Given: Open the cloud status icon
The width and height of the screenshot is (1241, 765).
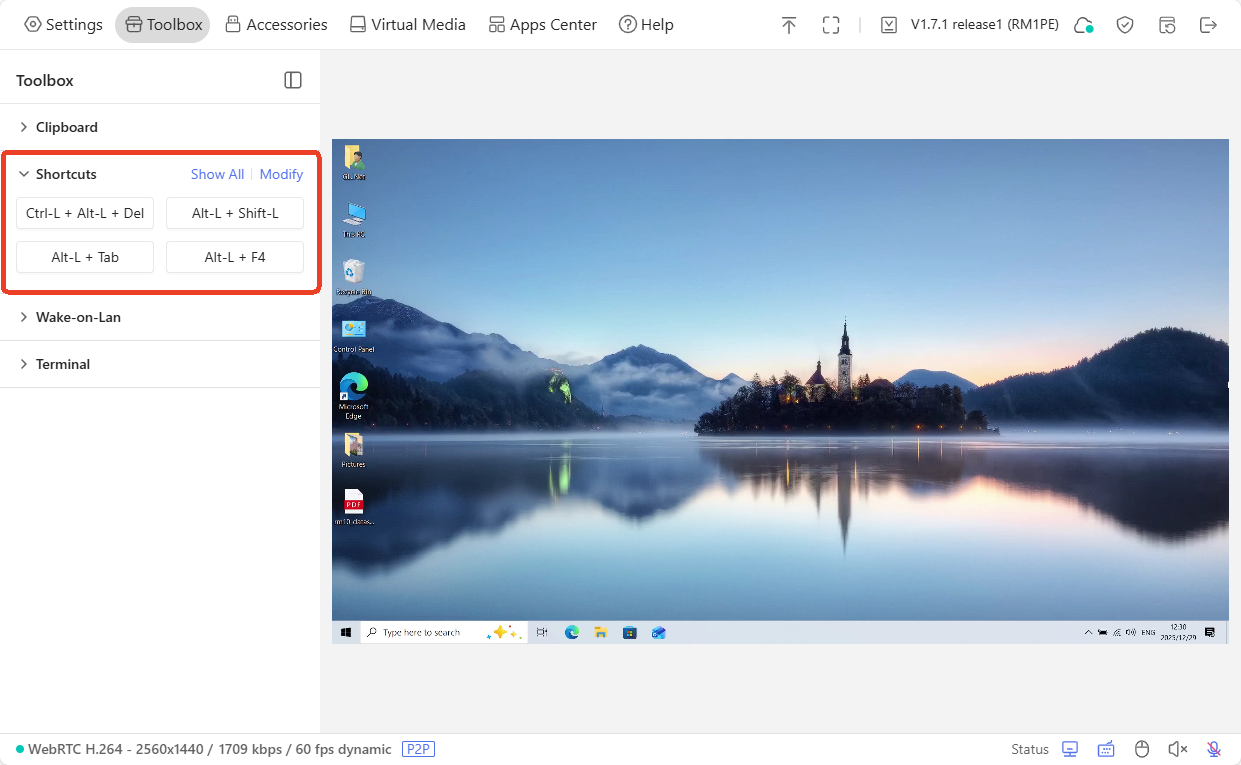Looking at the screenshot, I should [x=1083, y=26].
